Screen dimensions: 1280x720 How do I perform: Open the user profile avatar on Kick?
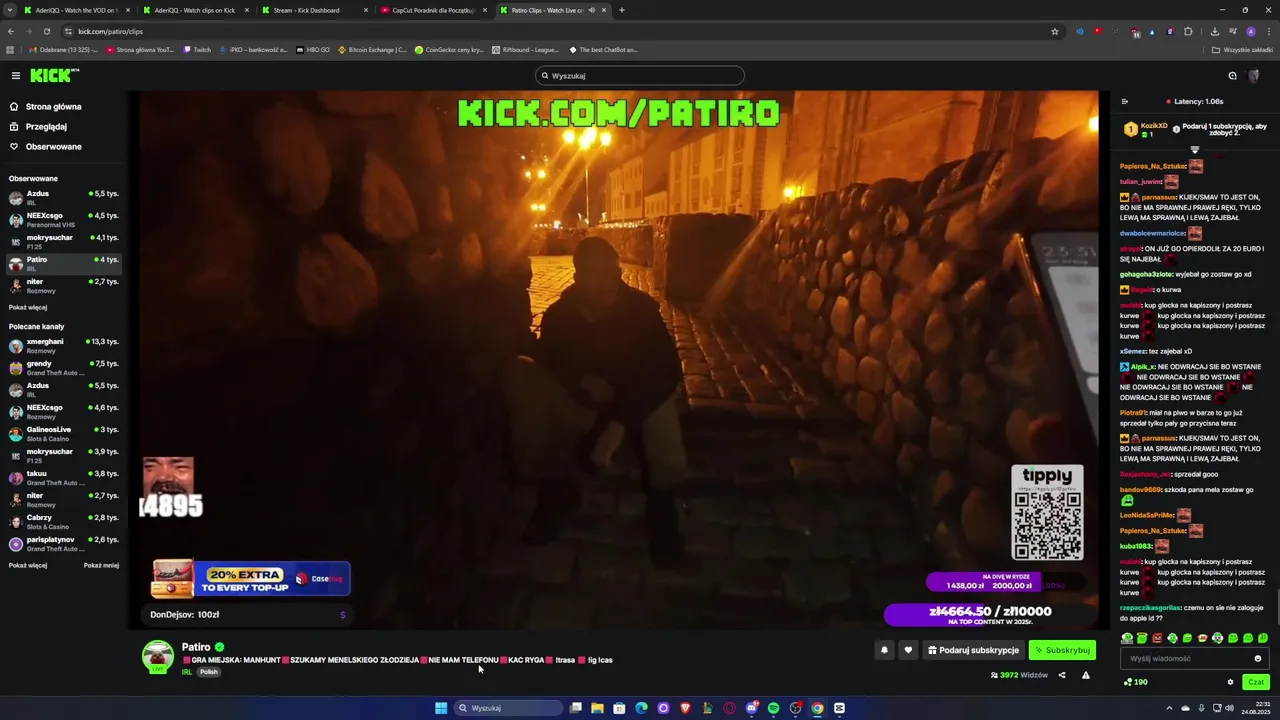tap(1254, 76)
